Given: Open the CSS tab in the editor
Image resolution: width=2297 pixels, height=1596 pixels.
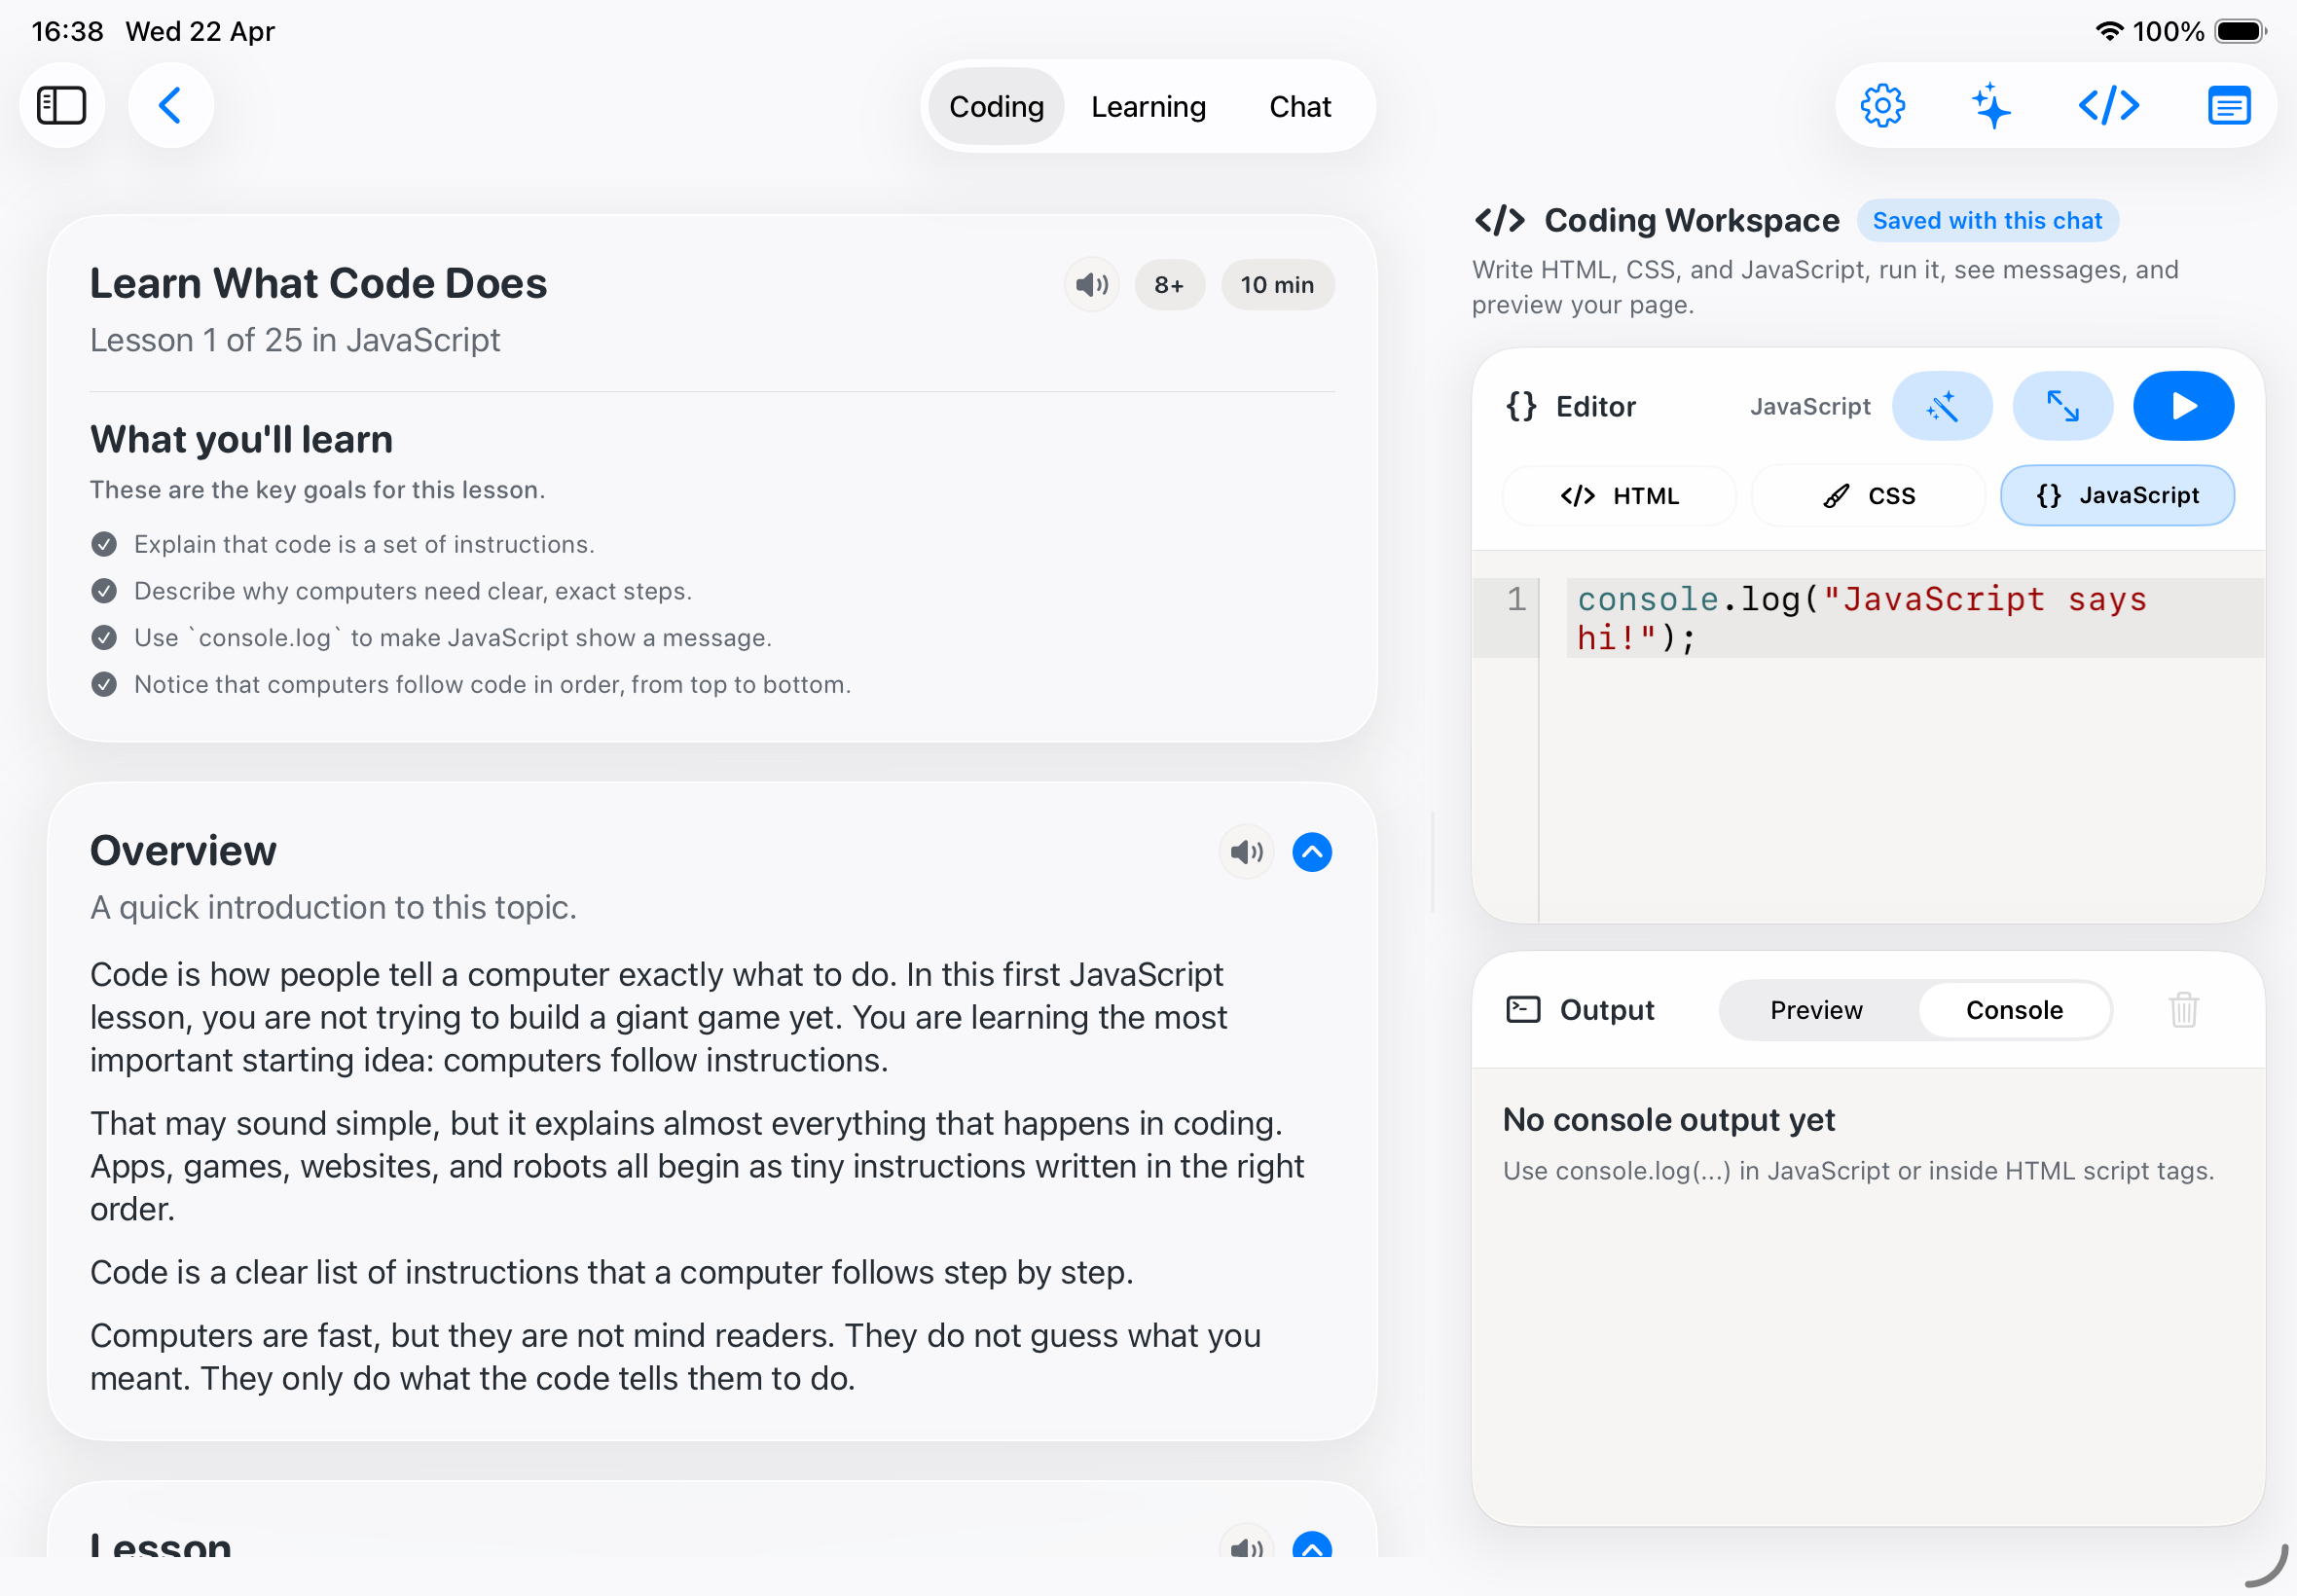Looking at the screenshot, I should click(1868, 495).
